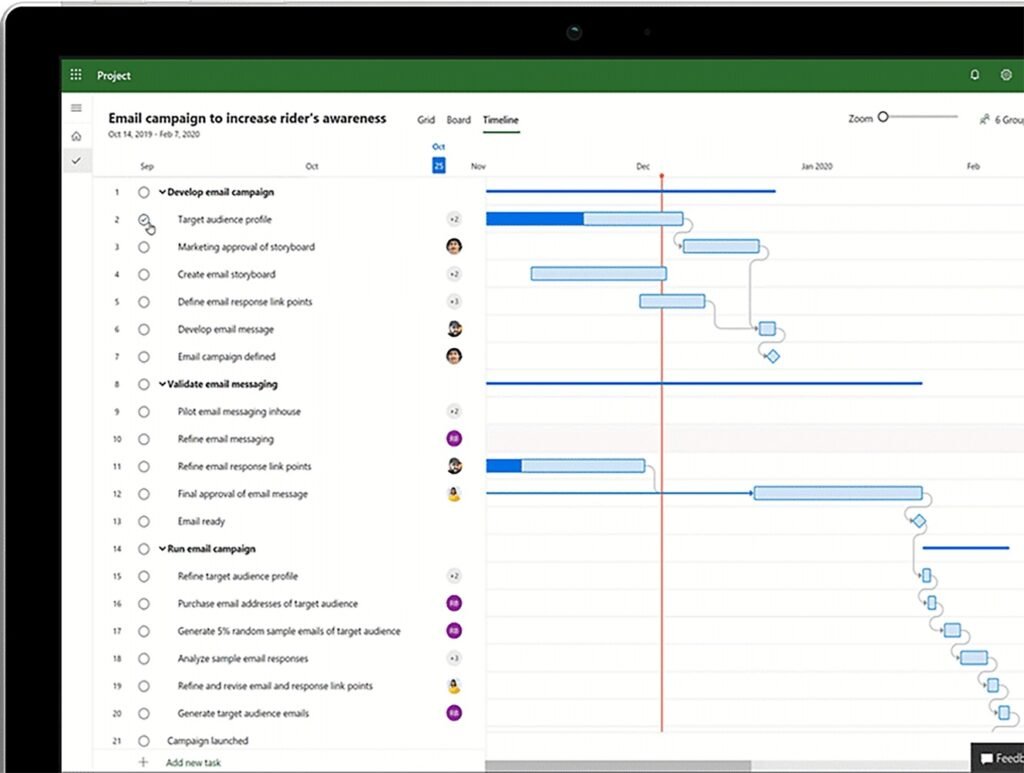Viewport: 1024px width, 773px height.
Task: Go to Home in left sidebar
Action: [76, 135]
